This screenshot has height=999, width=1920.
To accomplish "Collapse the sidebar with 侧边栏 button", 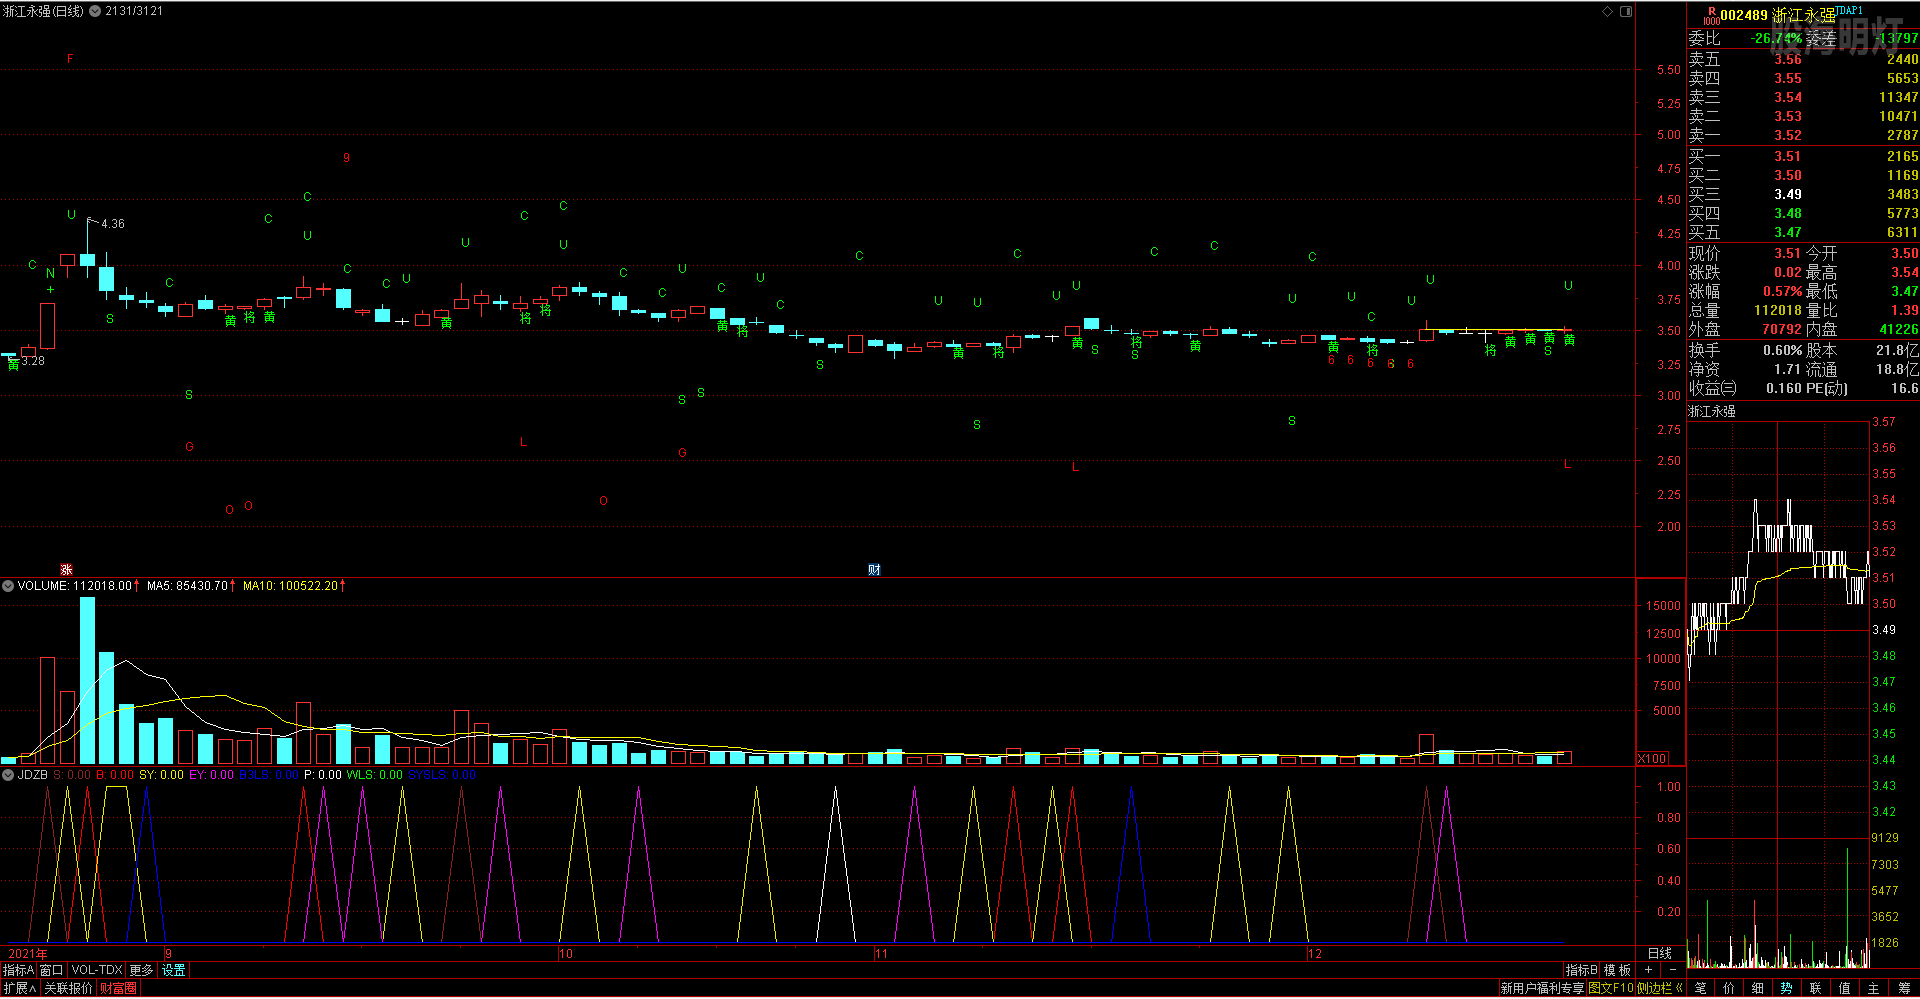I will pyautogui.click(x=1660, y=988).
